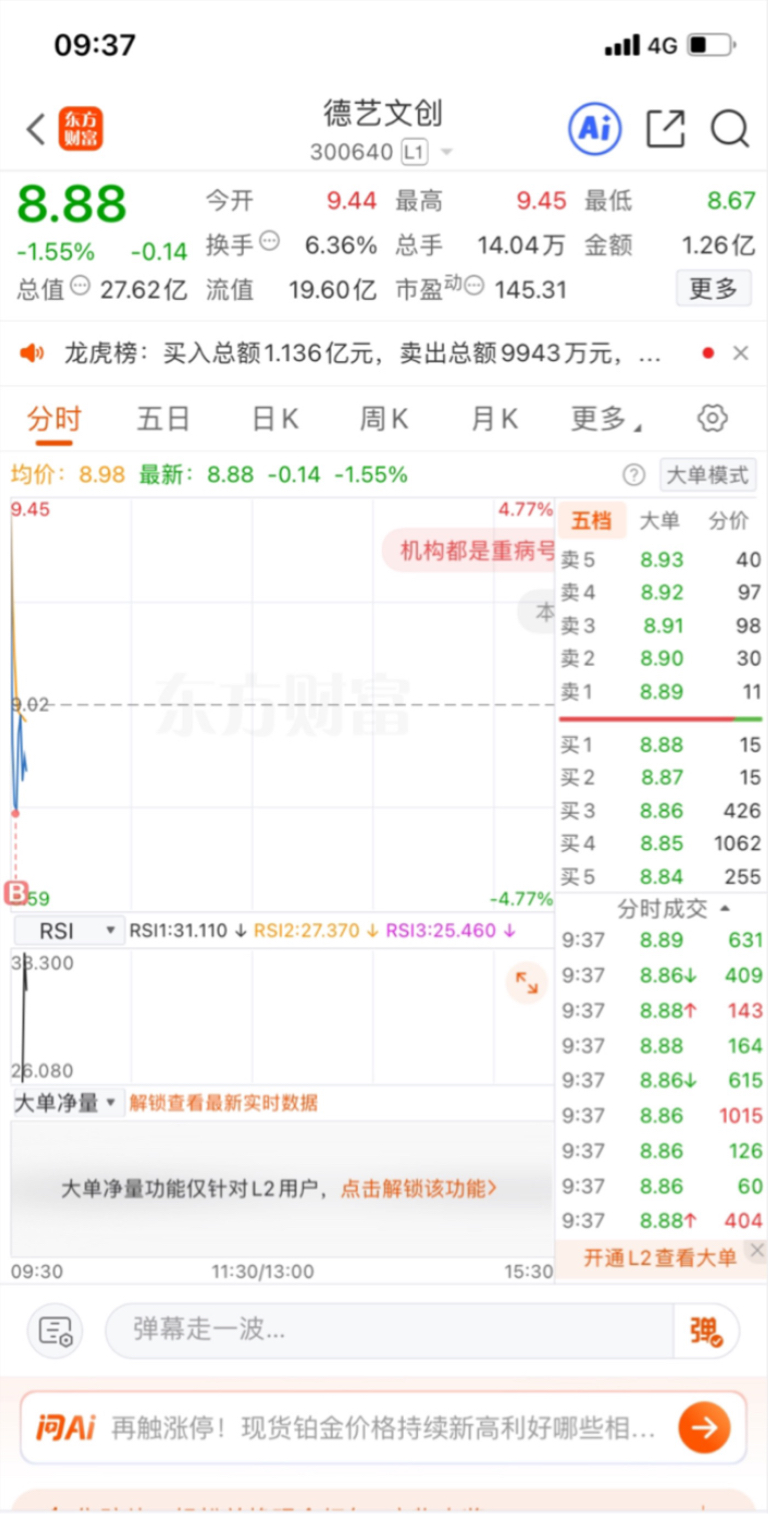Send barrage with 弹 button
Screen dimensions: 768x1514
[x=706, y=1331]
